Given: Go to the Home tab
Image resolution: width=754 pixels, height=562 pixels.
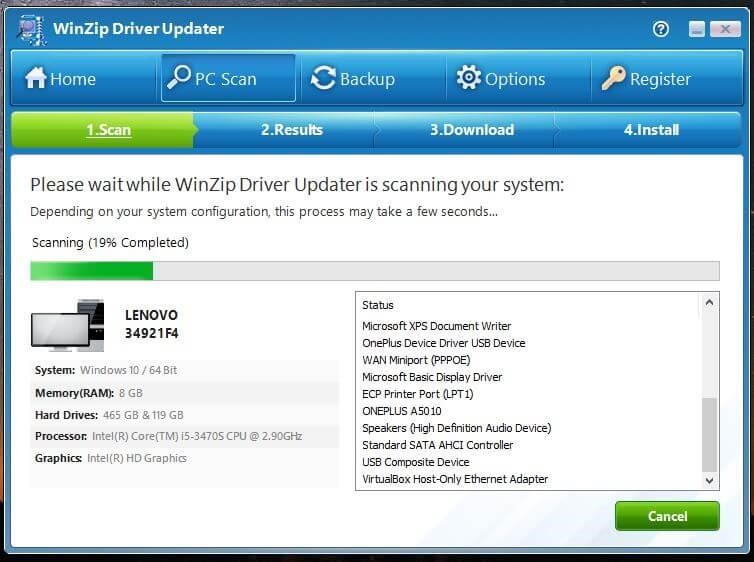Looking at the screenshot, I should tap(83, 78).
